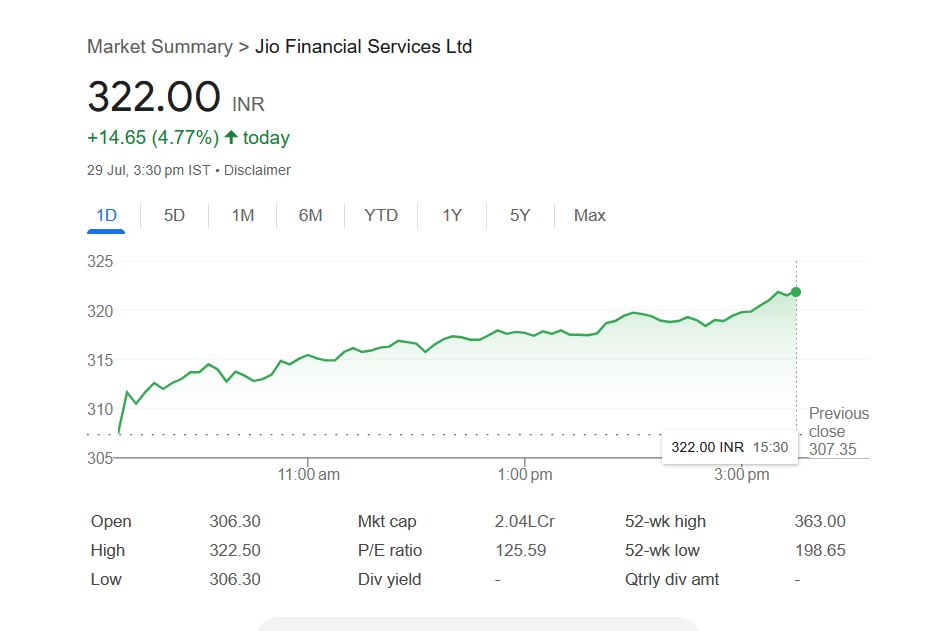
Task: Click the 52-wk high value 363.00
Action: point(819,521)
